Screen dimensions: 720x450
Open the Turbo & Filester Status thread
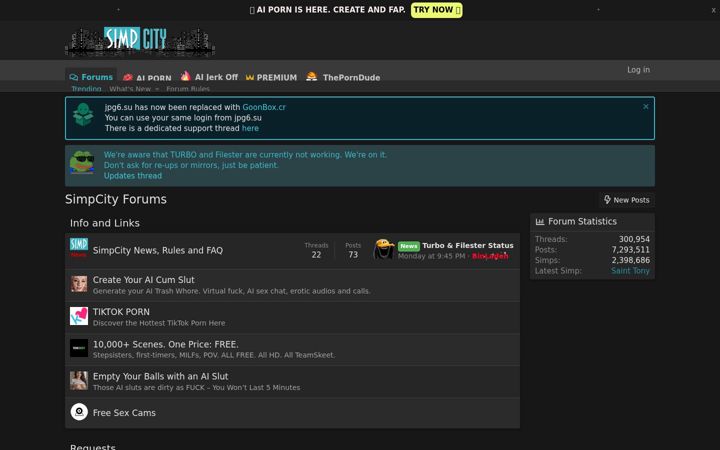click(468, 246)
